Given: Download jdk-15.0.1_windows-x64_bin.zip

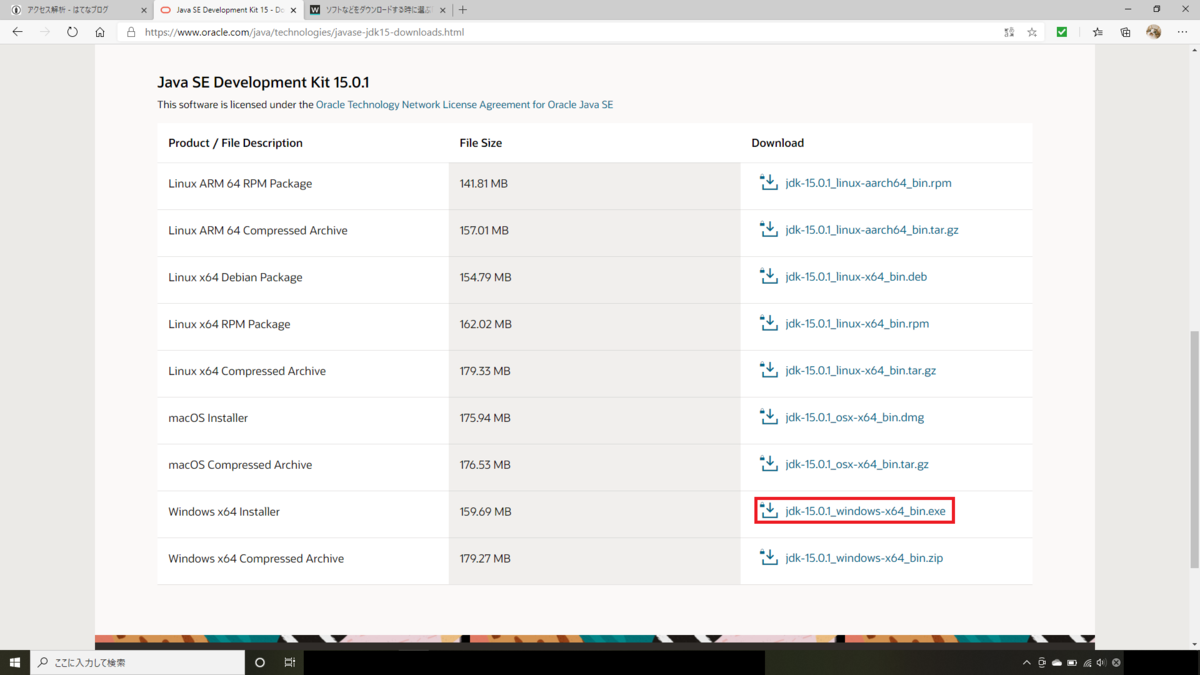Looking at the screenshot, I should [x=864, y=558].
